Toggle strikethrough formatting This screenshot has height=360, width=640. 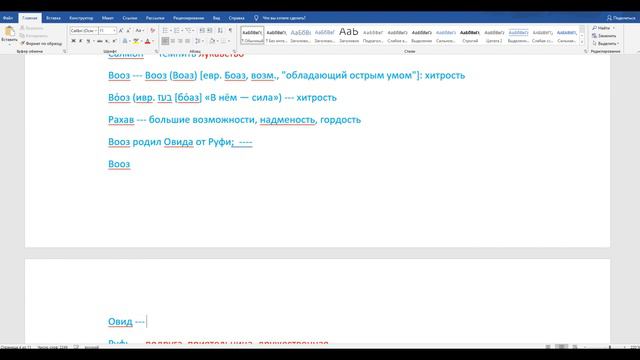[100, 41]
